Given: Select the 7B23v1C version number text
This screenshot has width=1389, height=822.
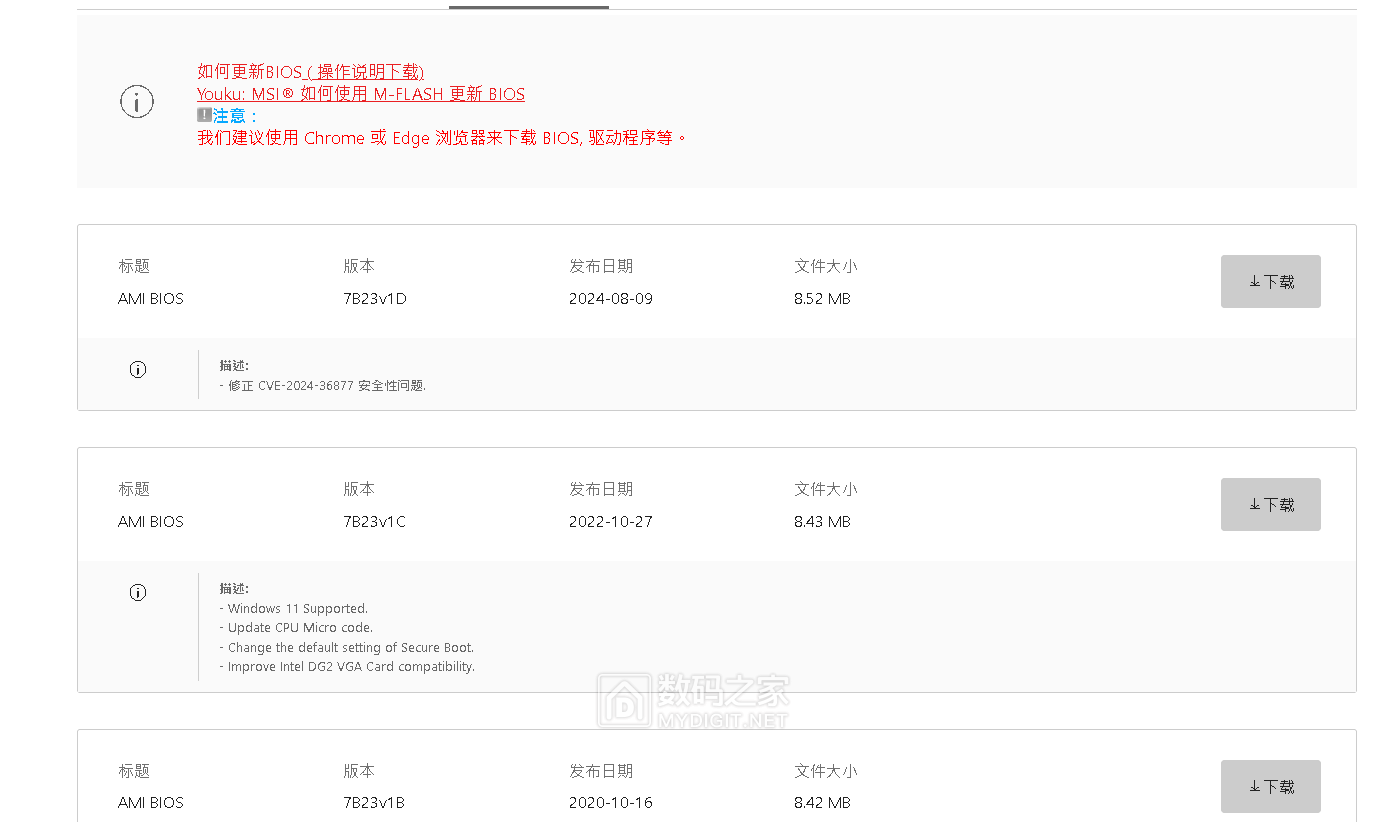Looking at the screenshot, I should 374,522.
